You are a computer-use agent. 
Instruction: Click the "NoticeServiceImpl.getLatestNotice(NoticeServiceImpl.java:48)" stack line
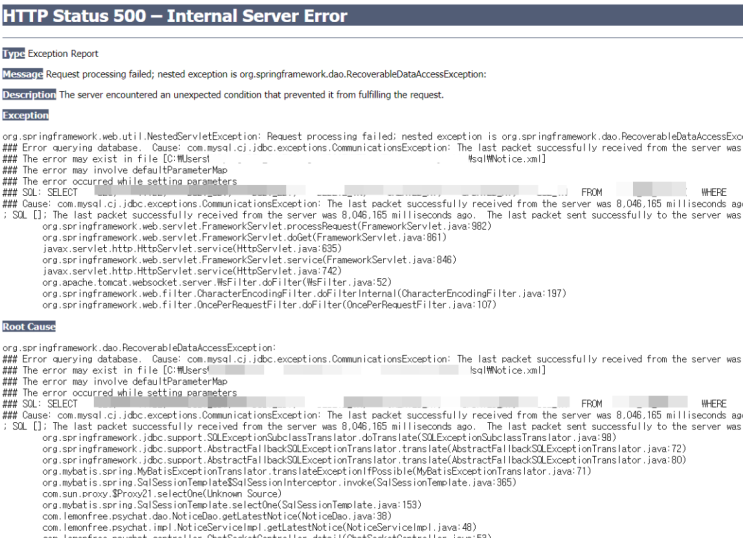[259, 528]
